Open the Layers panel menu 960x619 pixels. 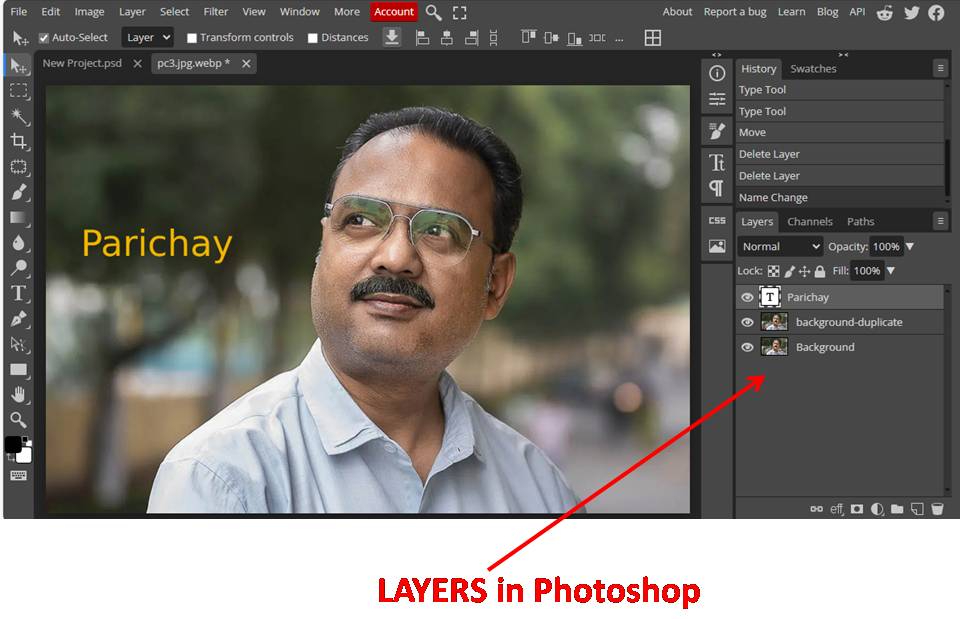coord(940,221)
